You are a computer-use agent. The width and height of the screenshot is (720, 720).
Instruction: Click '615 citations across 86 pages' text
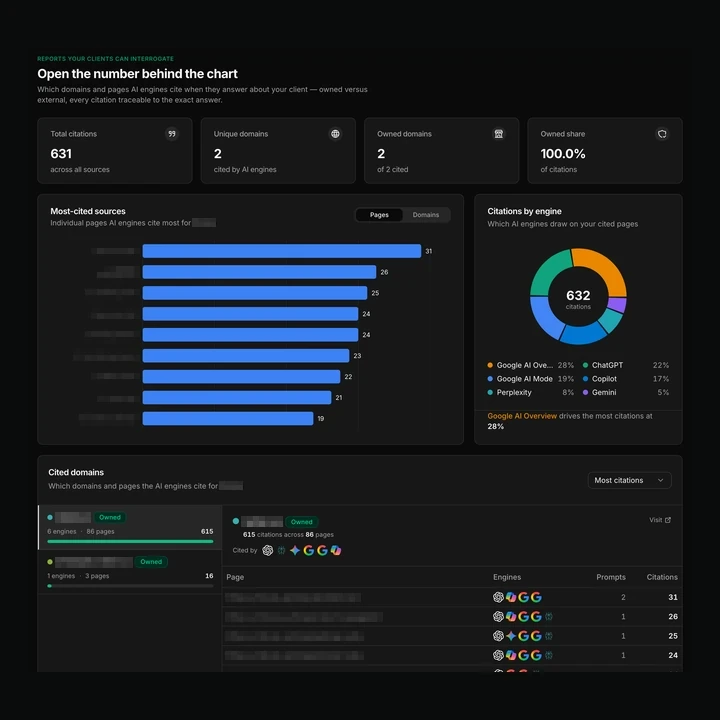pyautogui.click(x=288, y=534)
